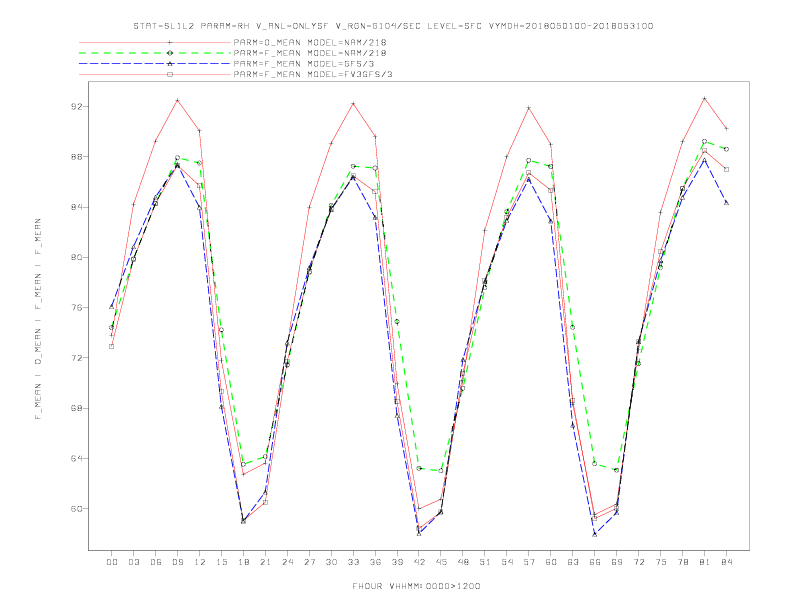Click y-axis tick label 84
This screenshot has width=792, height=612.
pyautogui.click(x=75, y=207)
